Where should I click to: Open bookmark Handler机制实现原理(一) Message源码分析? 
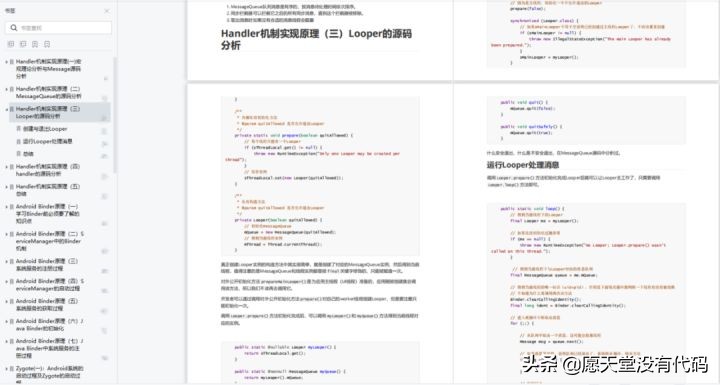pyautogui.click(x=49, y=68)
